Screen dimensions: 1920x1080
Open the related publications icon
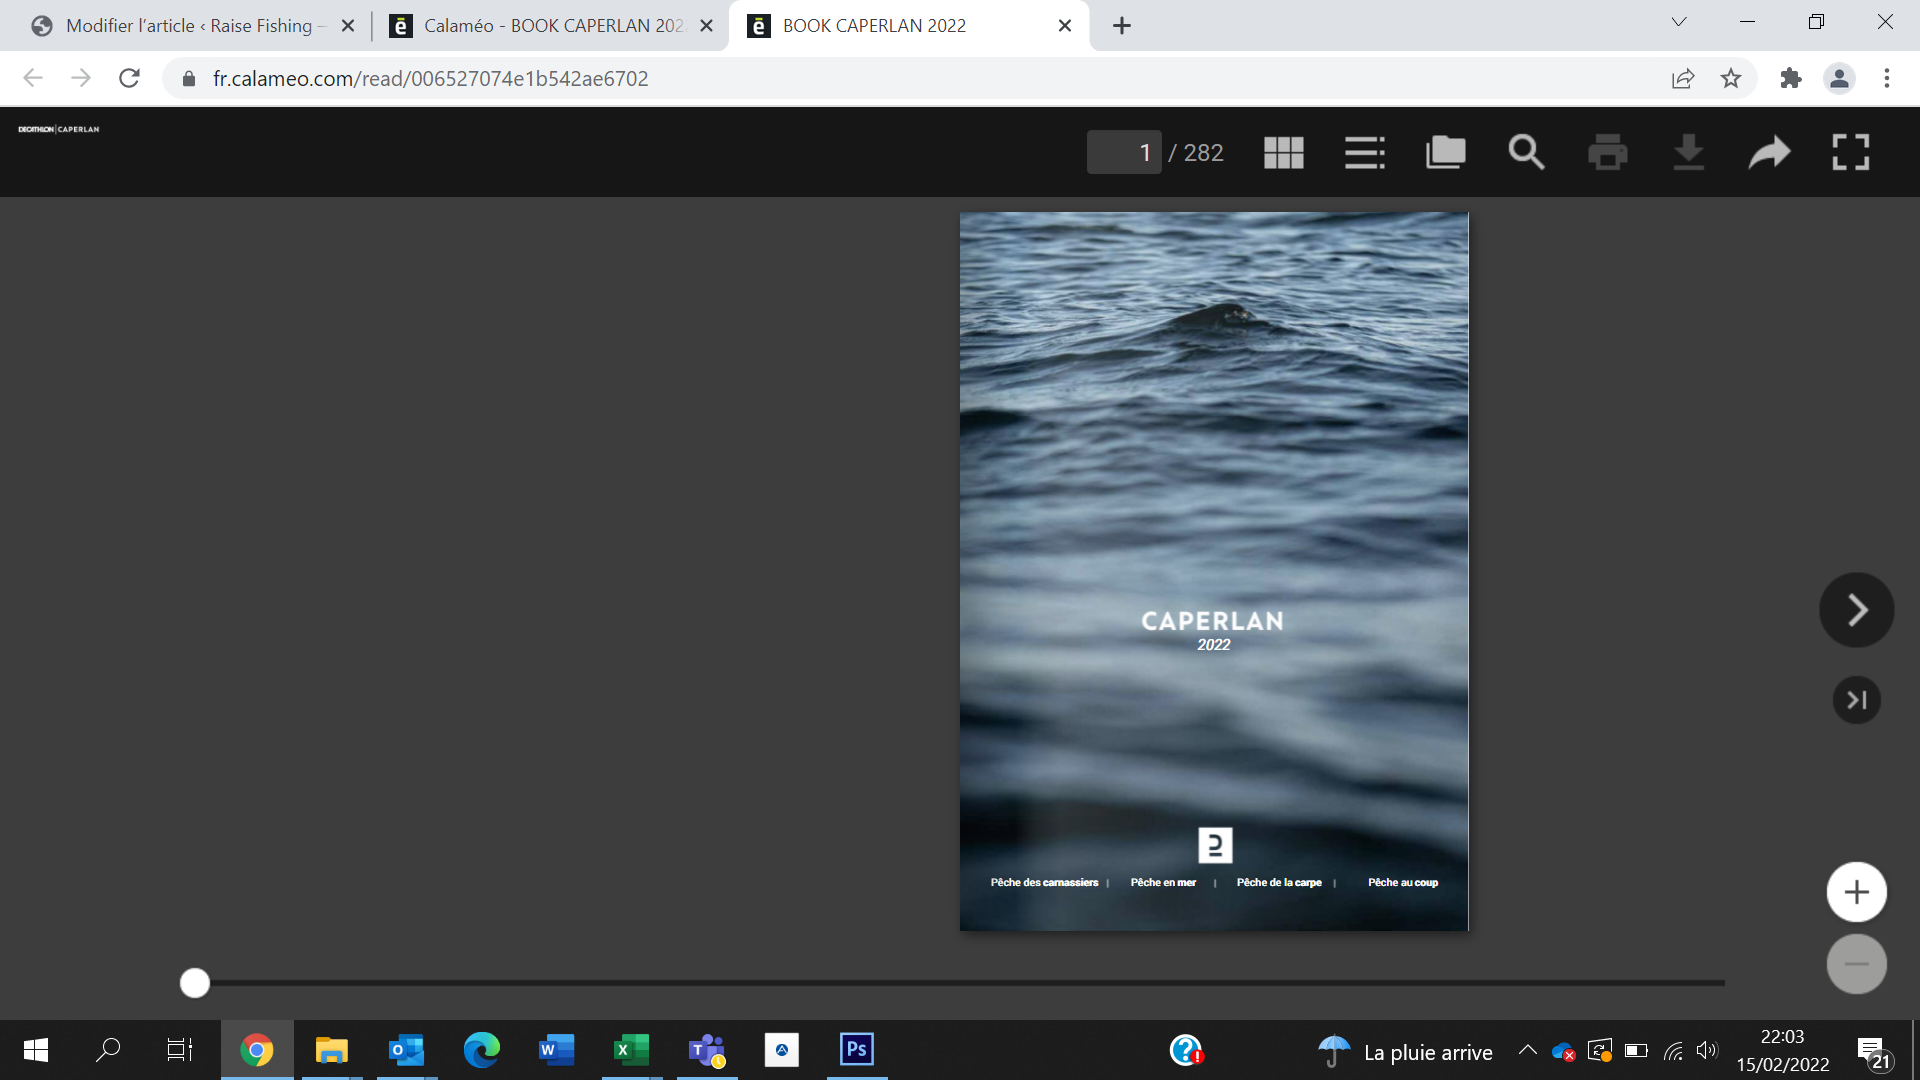coord(1446,152)
